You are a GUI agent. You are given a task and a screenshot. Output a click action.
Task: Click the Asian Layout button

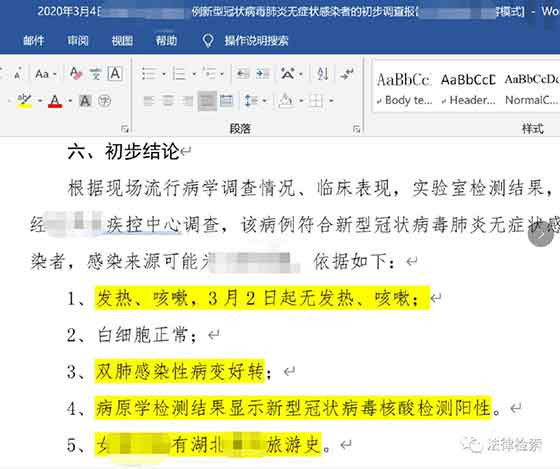pyautogui.click(x=288, y=74)
